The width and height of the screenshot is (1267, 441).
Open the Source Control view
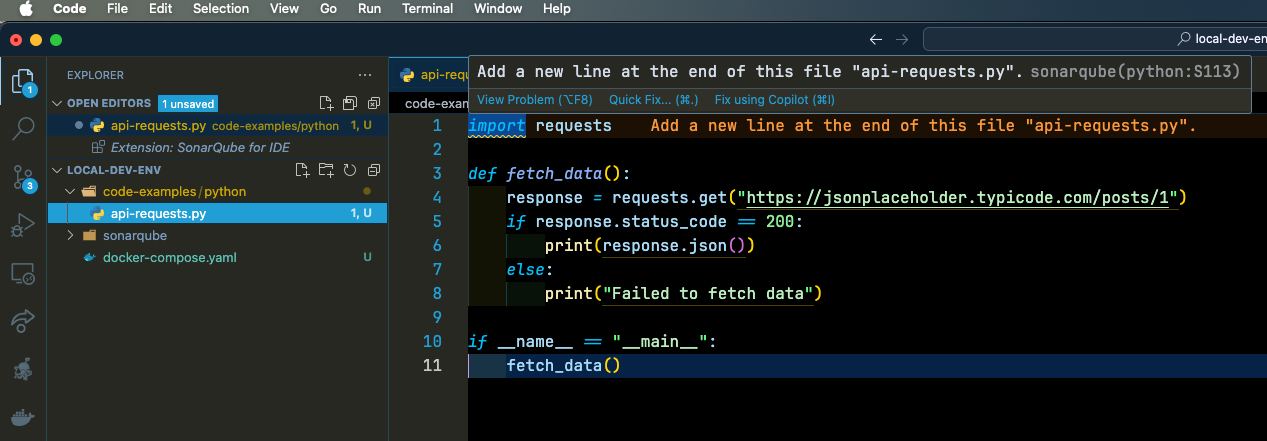[x=24, y=178]
